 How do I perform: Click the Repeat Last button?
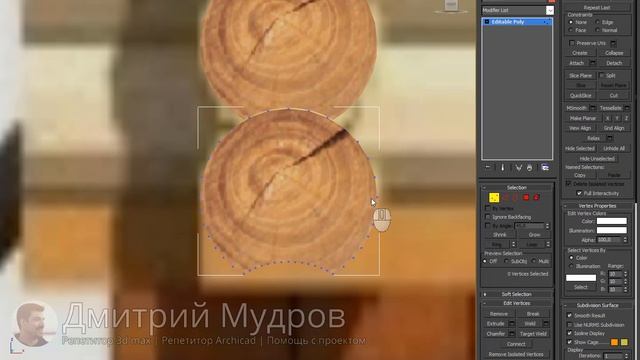click(597, 7)
